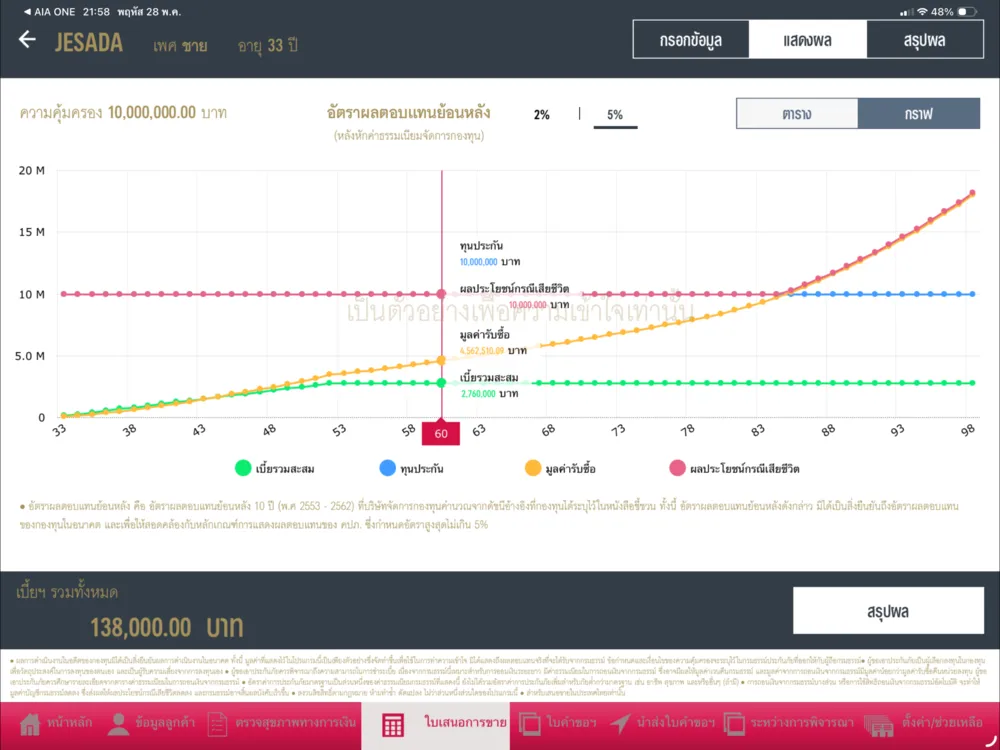Switch to แสดงผล tab
The image size is (1000, 750).
[x=807, y=40]
